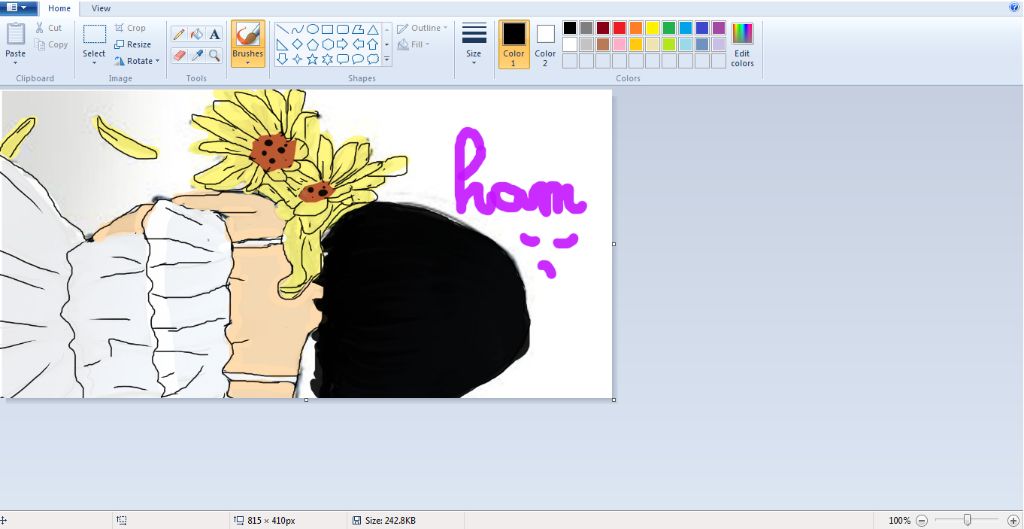Choose the Four-point star shape
This screenshot has width=1024, height=529.
298,59
